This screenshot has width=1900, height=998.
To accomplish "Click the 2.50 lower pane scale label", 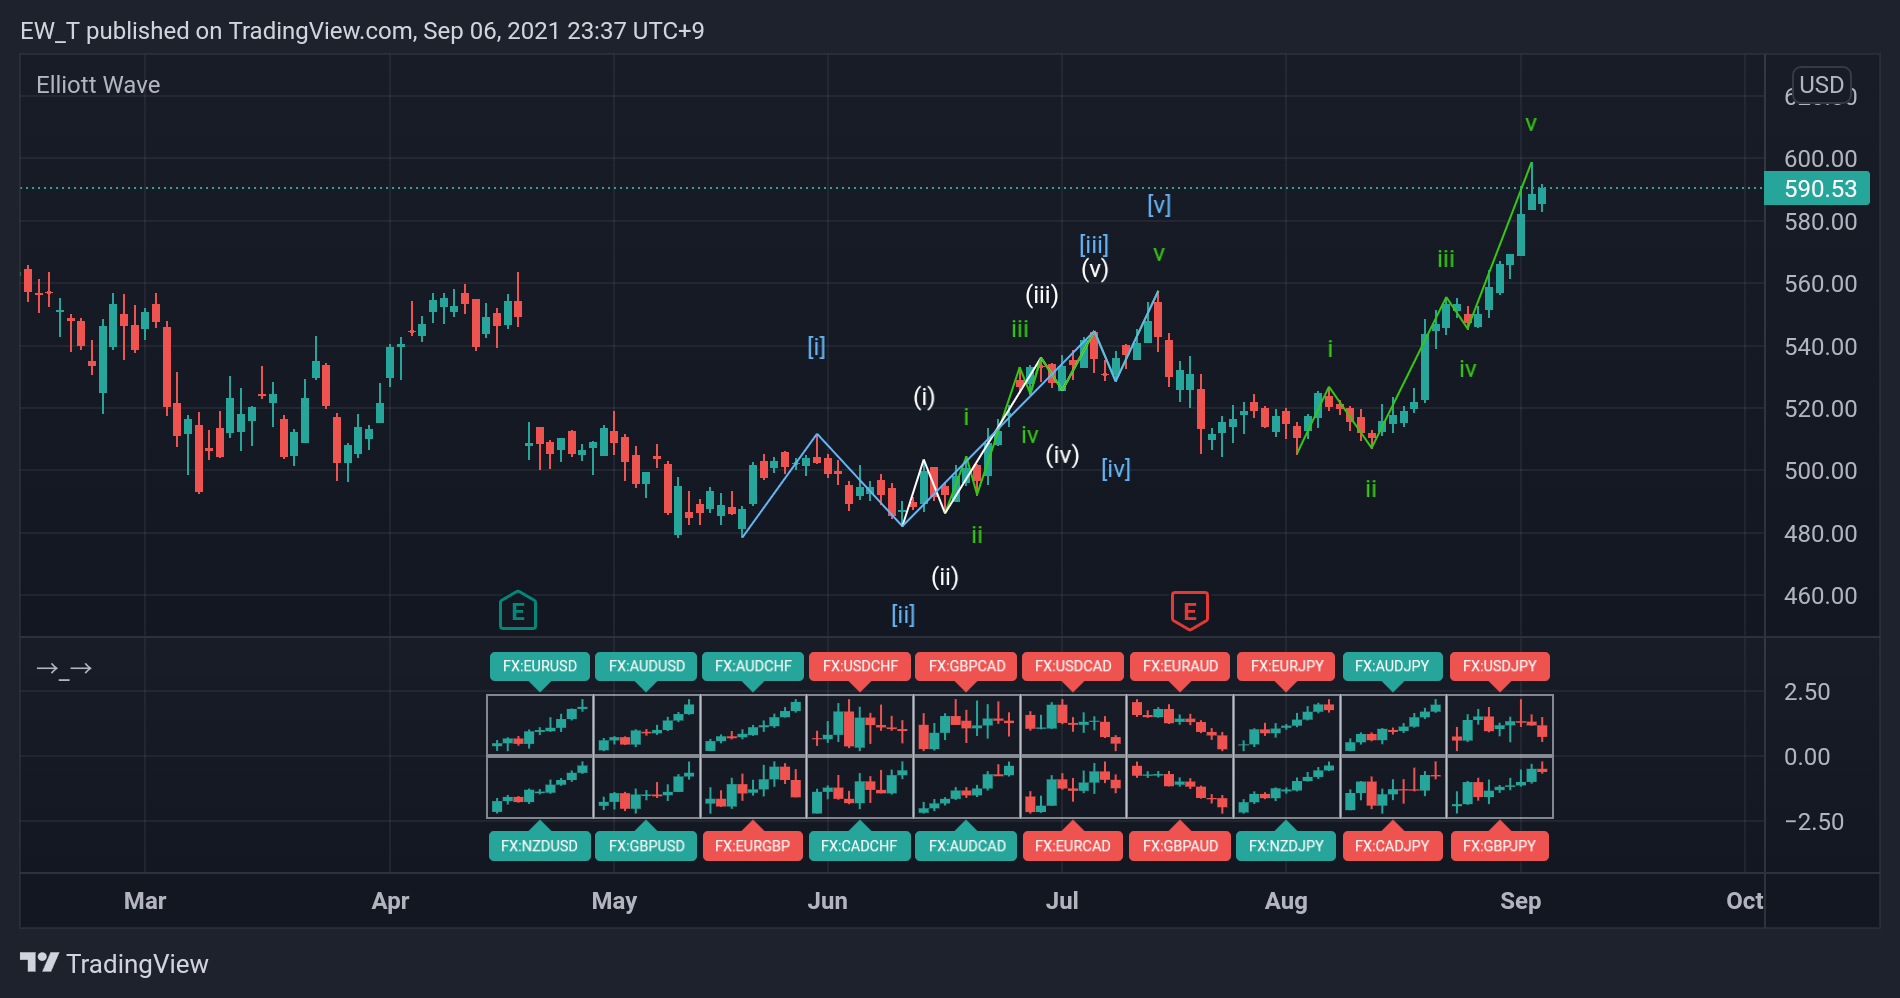I will 1807,692.
